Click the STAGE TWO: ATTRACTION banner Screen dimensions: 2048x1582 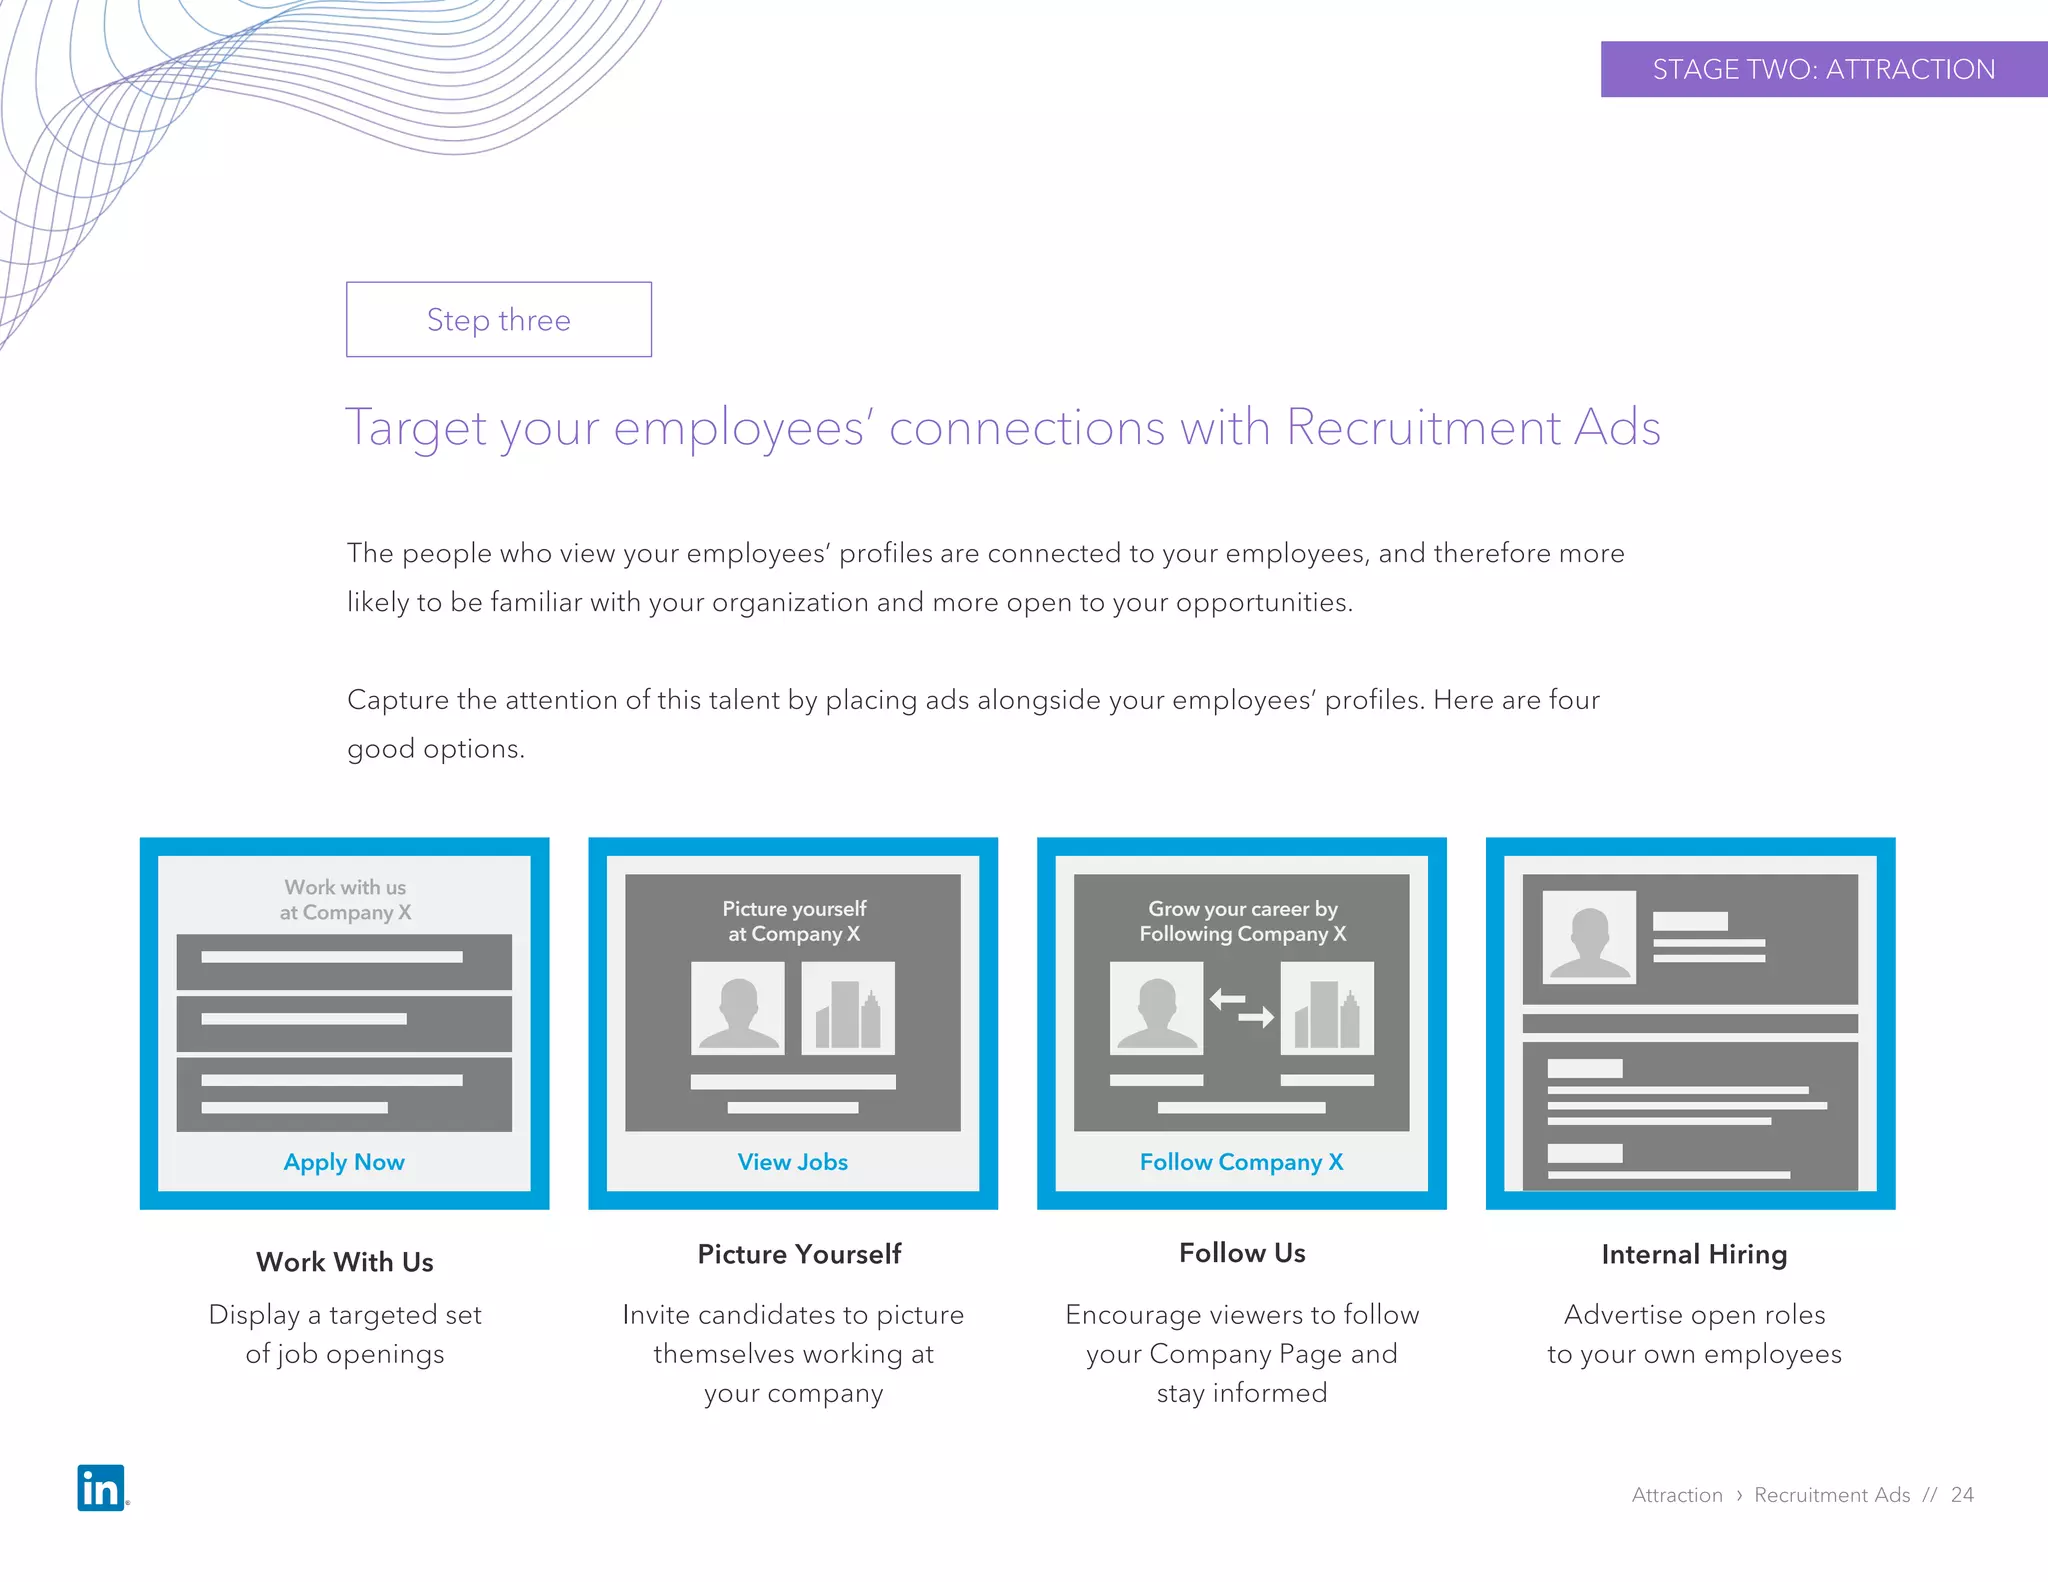click(x=1824, y=69)
